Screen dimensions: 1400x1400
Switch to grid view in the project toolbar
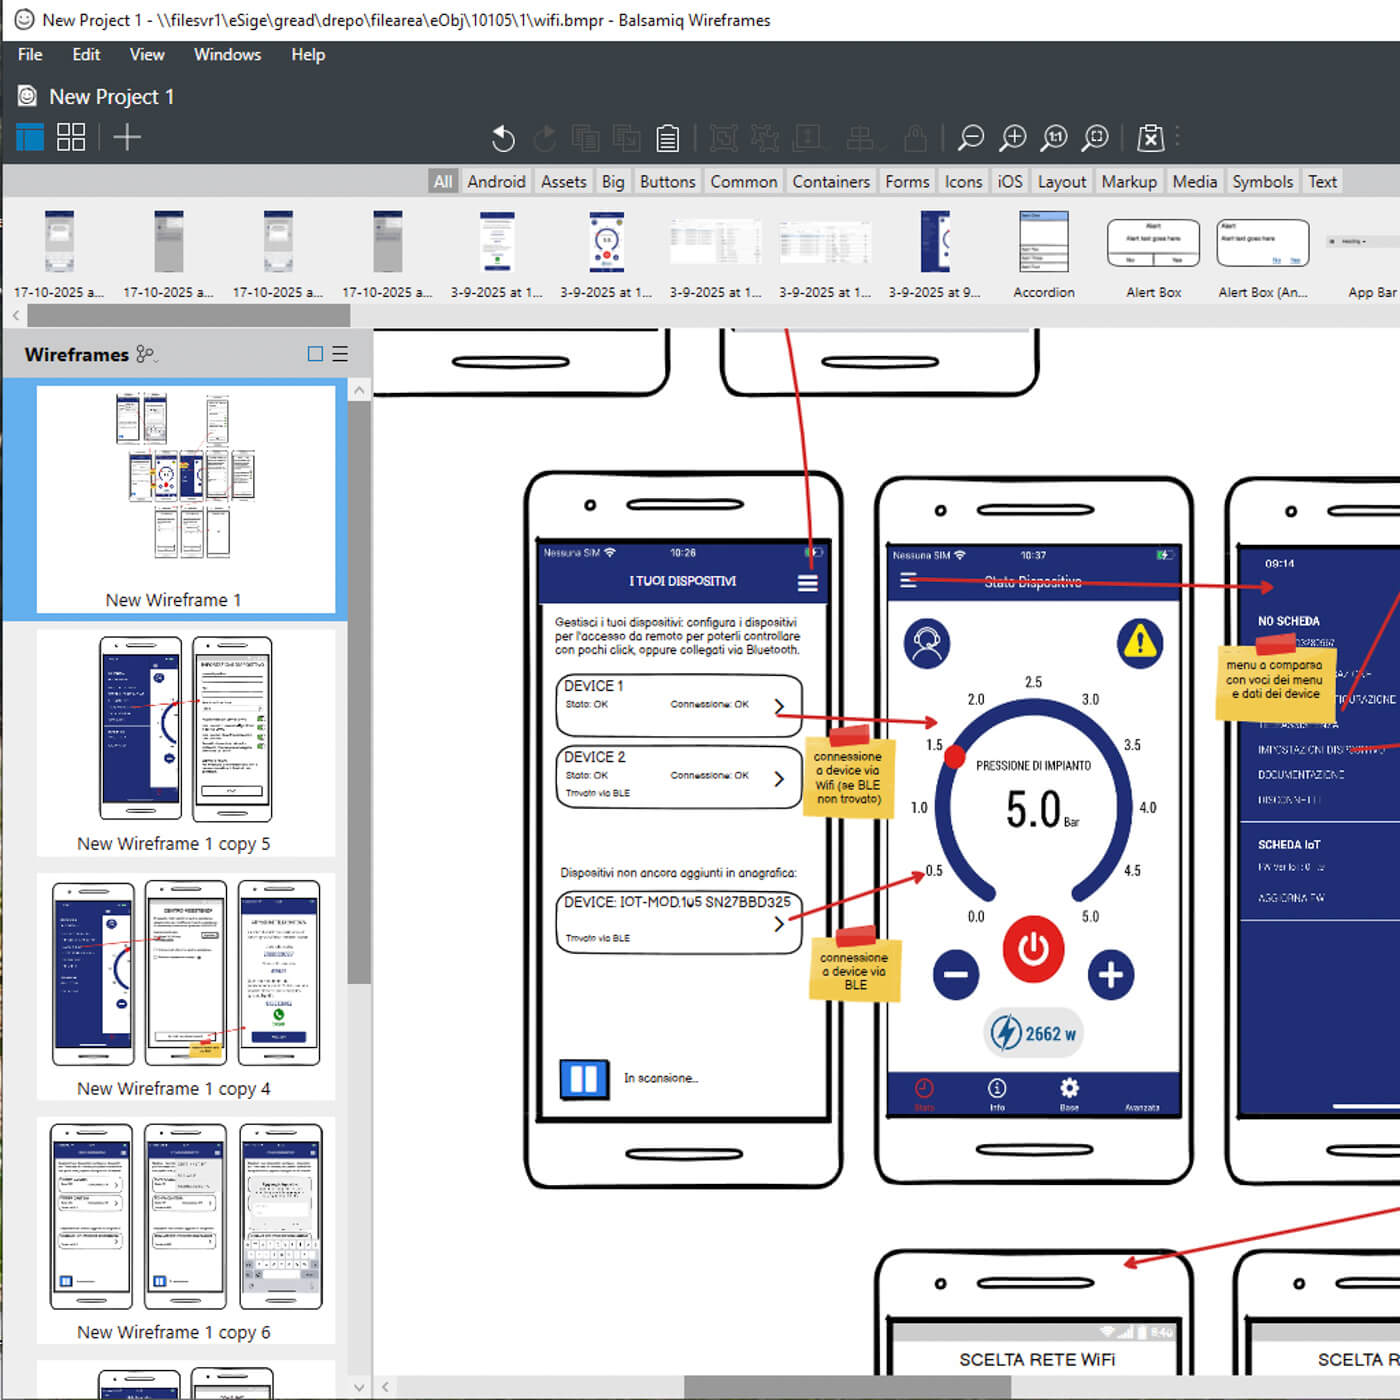[70, 136]
